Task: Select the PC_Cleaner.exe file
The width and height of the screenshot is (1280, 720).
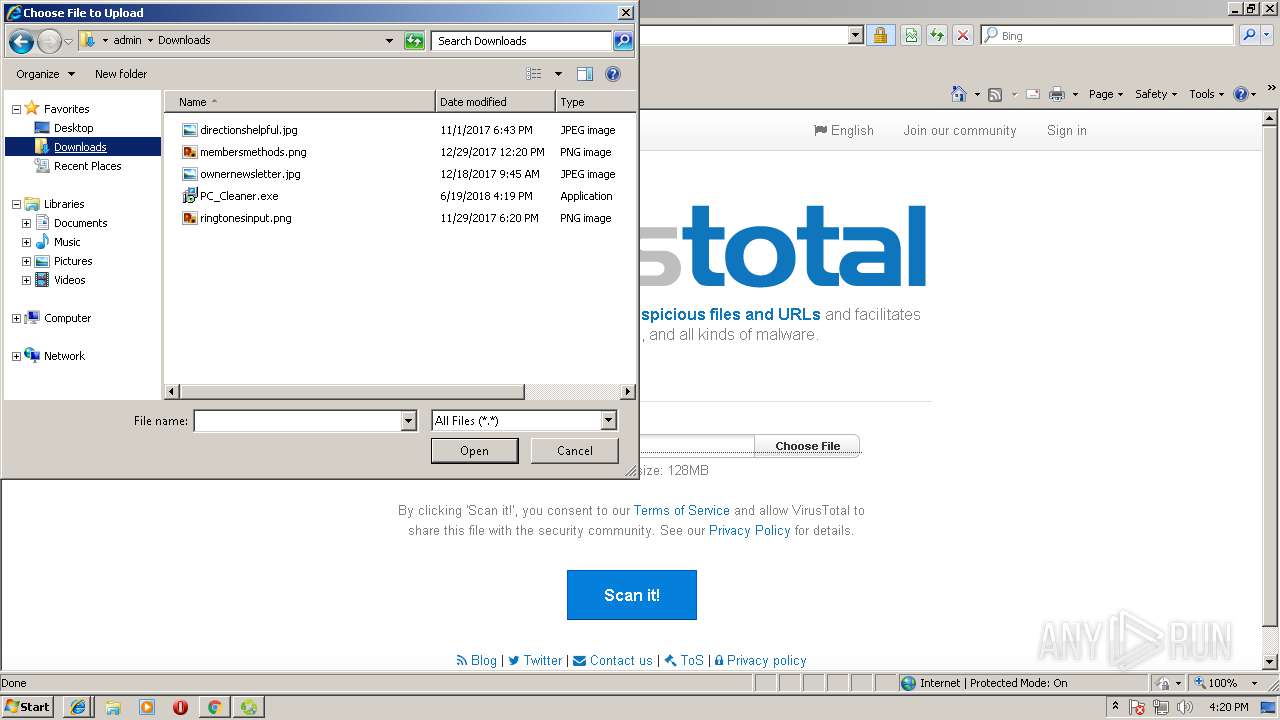Action: tap(239, 196)
